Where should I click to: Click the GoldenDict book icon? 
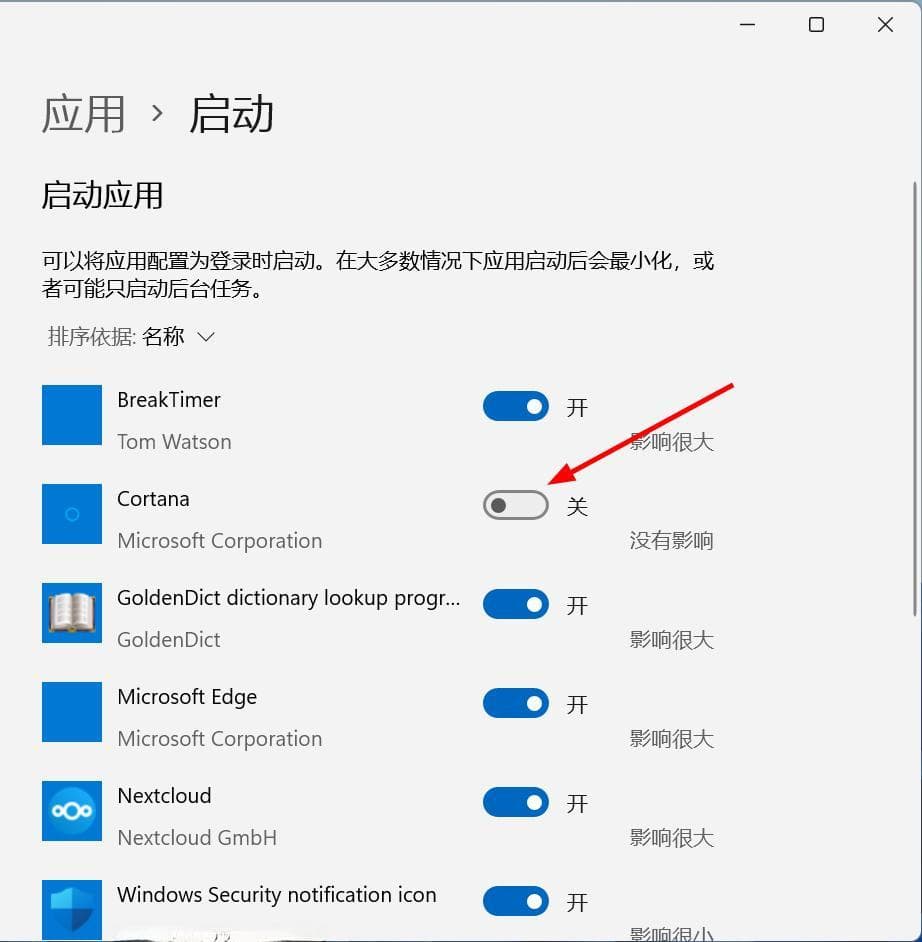72,613
